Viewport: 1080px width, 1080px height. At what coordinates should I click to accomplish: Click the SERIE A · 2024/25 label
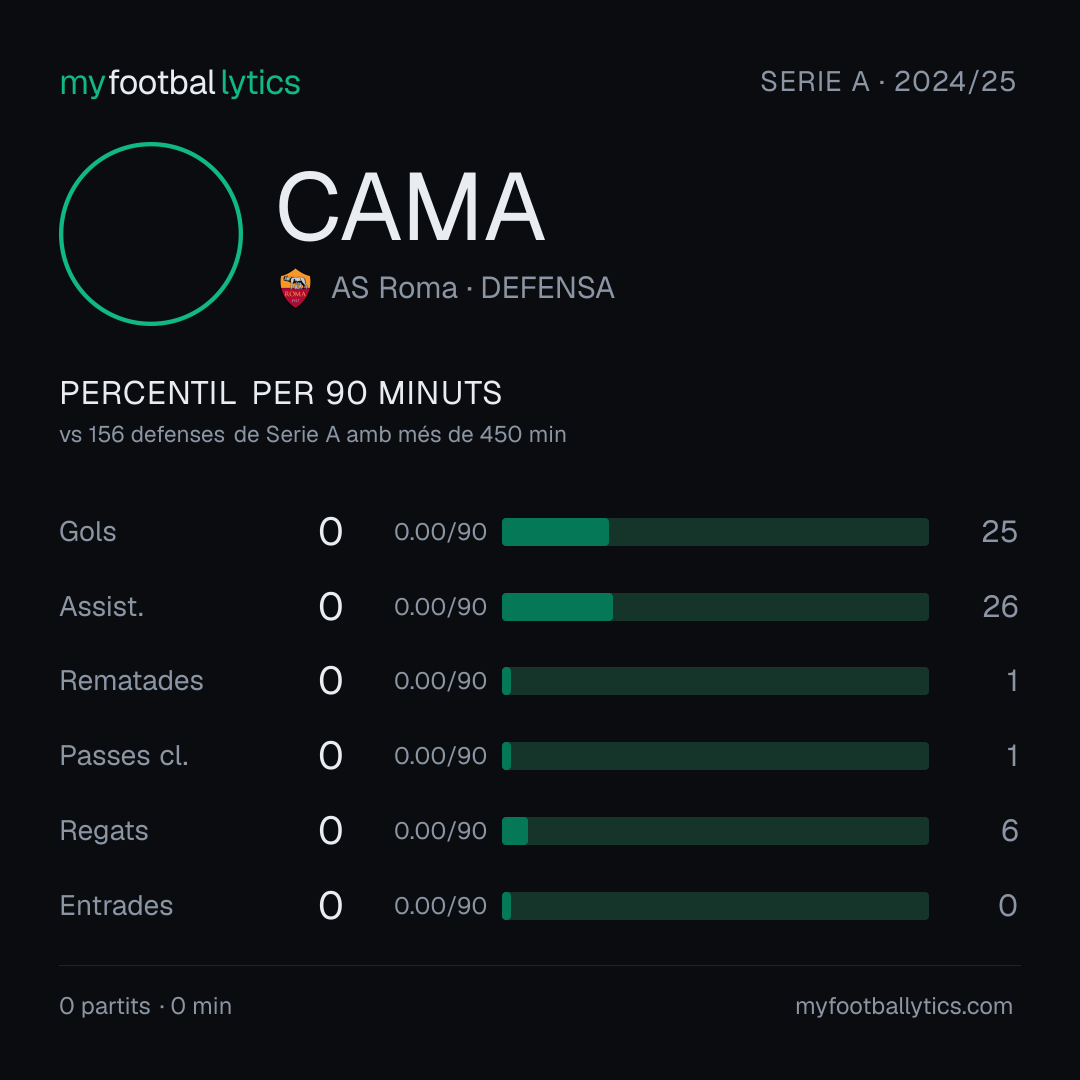pyautogui.click(x=888, y=82)
